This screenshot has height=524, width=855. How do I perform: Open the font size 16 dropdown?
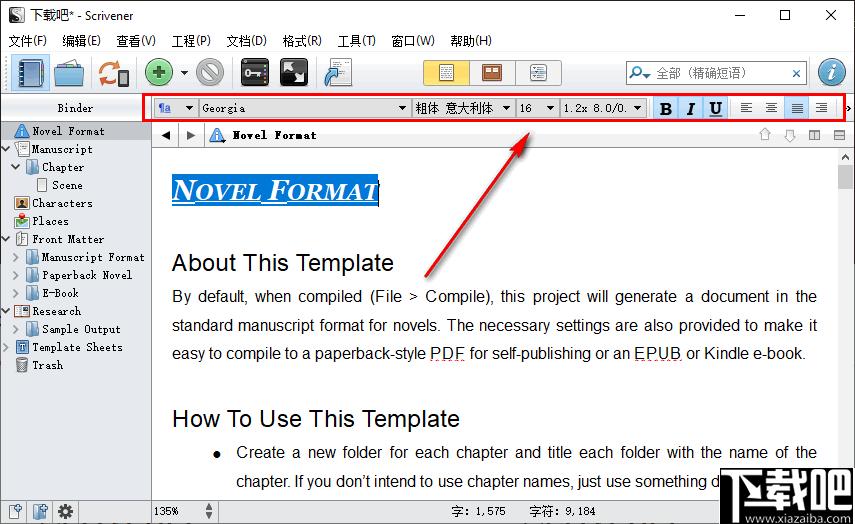point(537,108)
